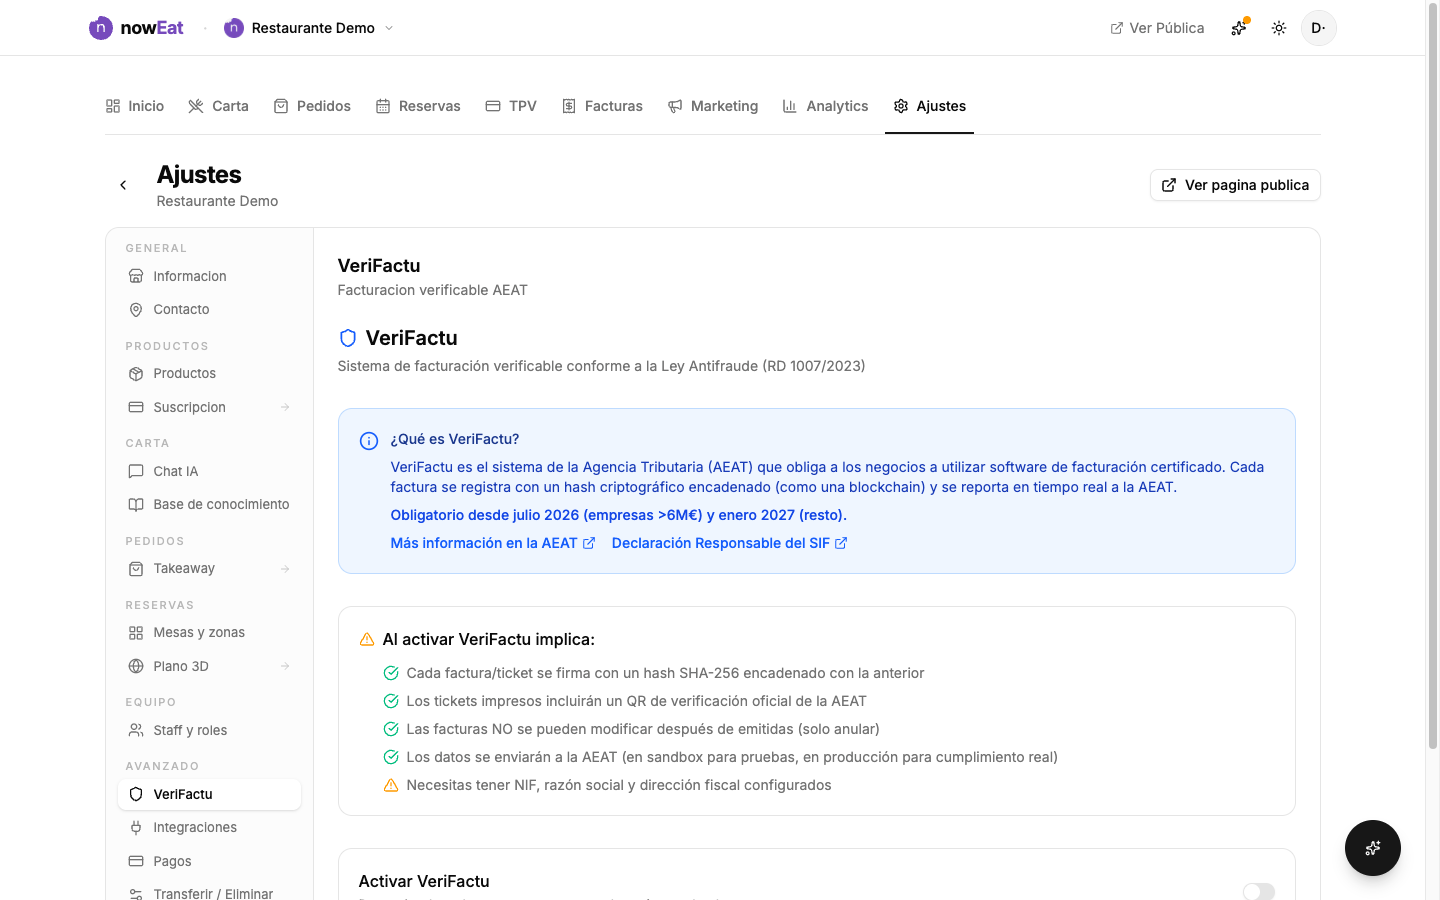This screenshot has width=1440, height=900.
Task: Open the Restaurante Demo switcher dropdown
Action: pyautogui.click(x=309, y=28)
